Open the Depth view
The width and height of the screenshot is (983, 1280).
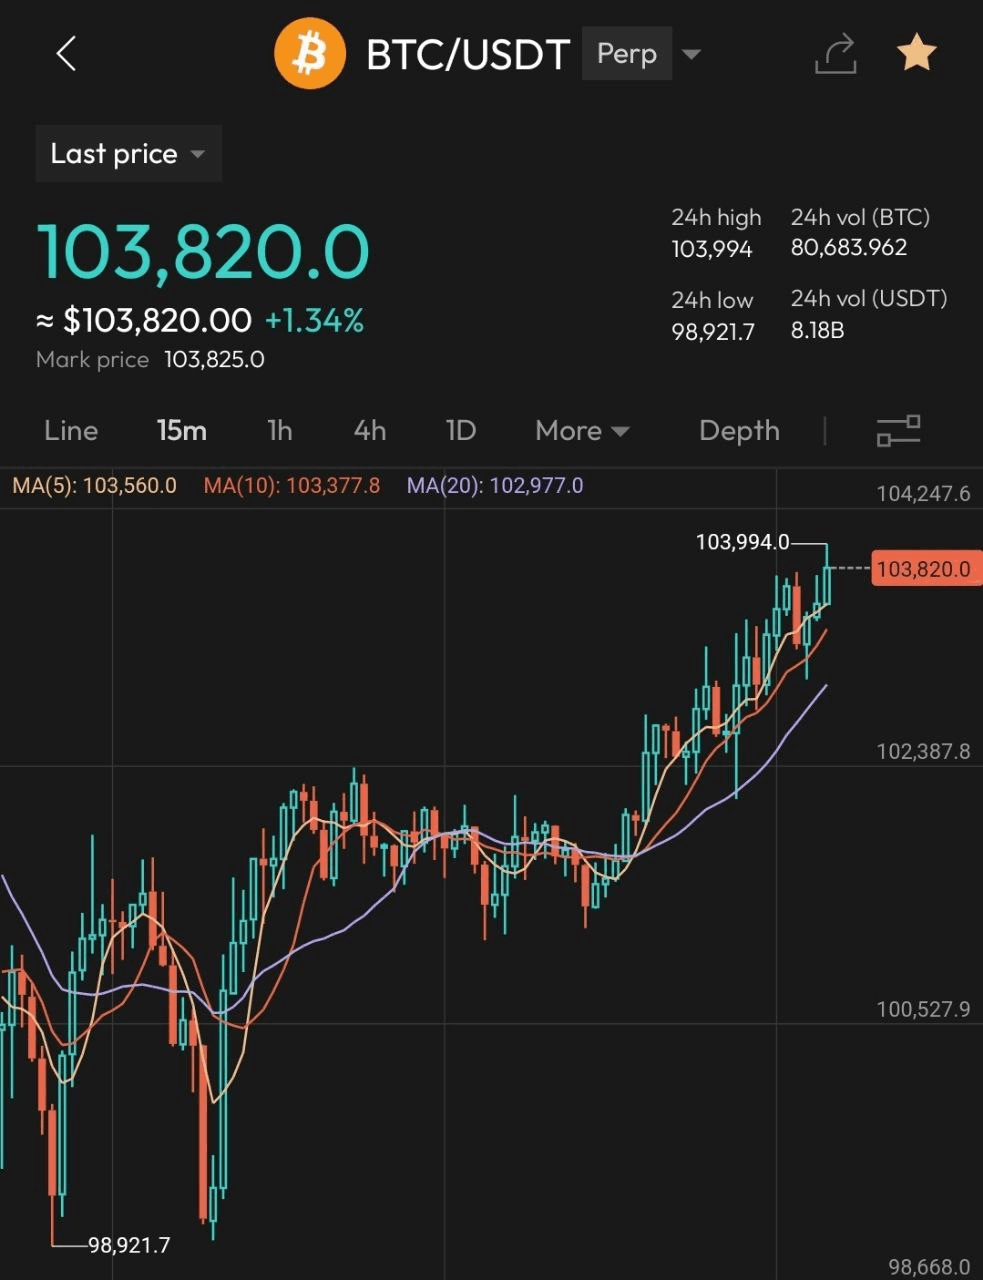[739, 430]
